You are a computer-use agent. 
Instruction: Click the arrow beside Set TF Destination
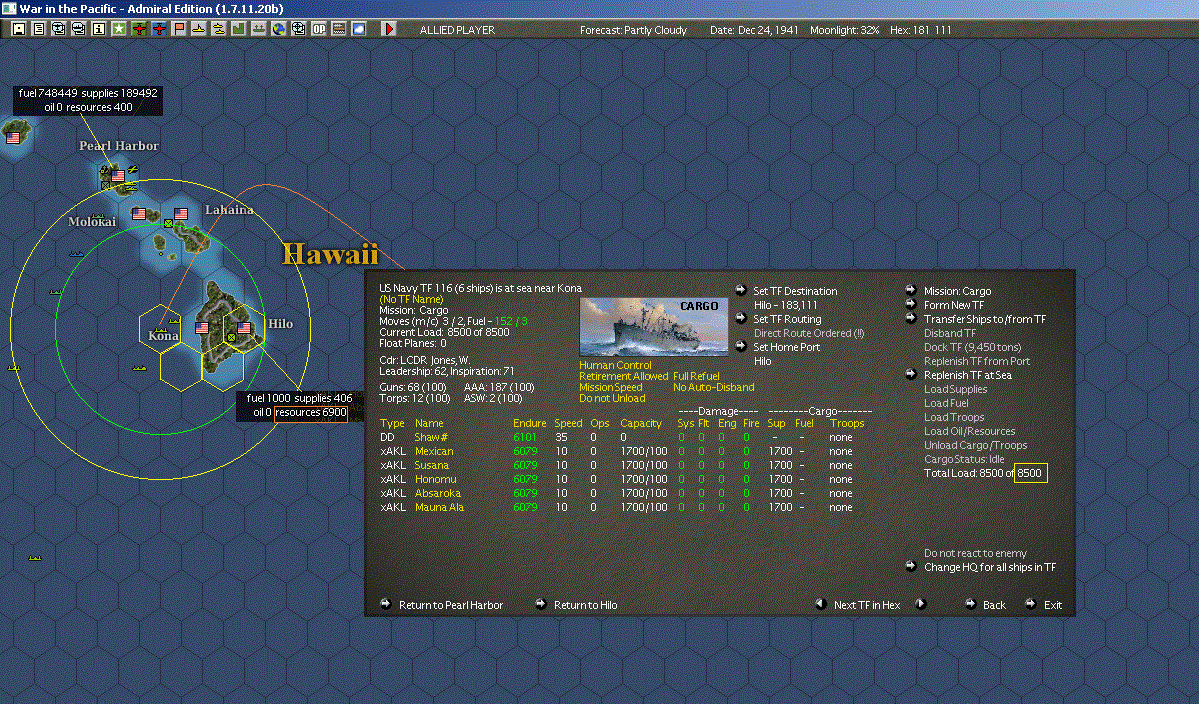point(740,290)
